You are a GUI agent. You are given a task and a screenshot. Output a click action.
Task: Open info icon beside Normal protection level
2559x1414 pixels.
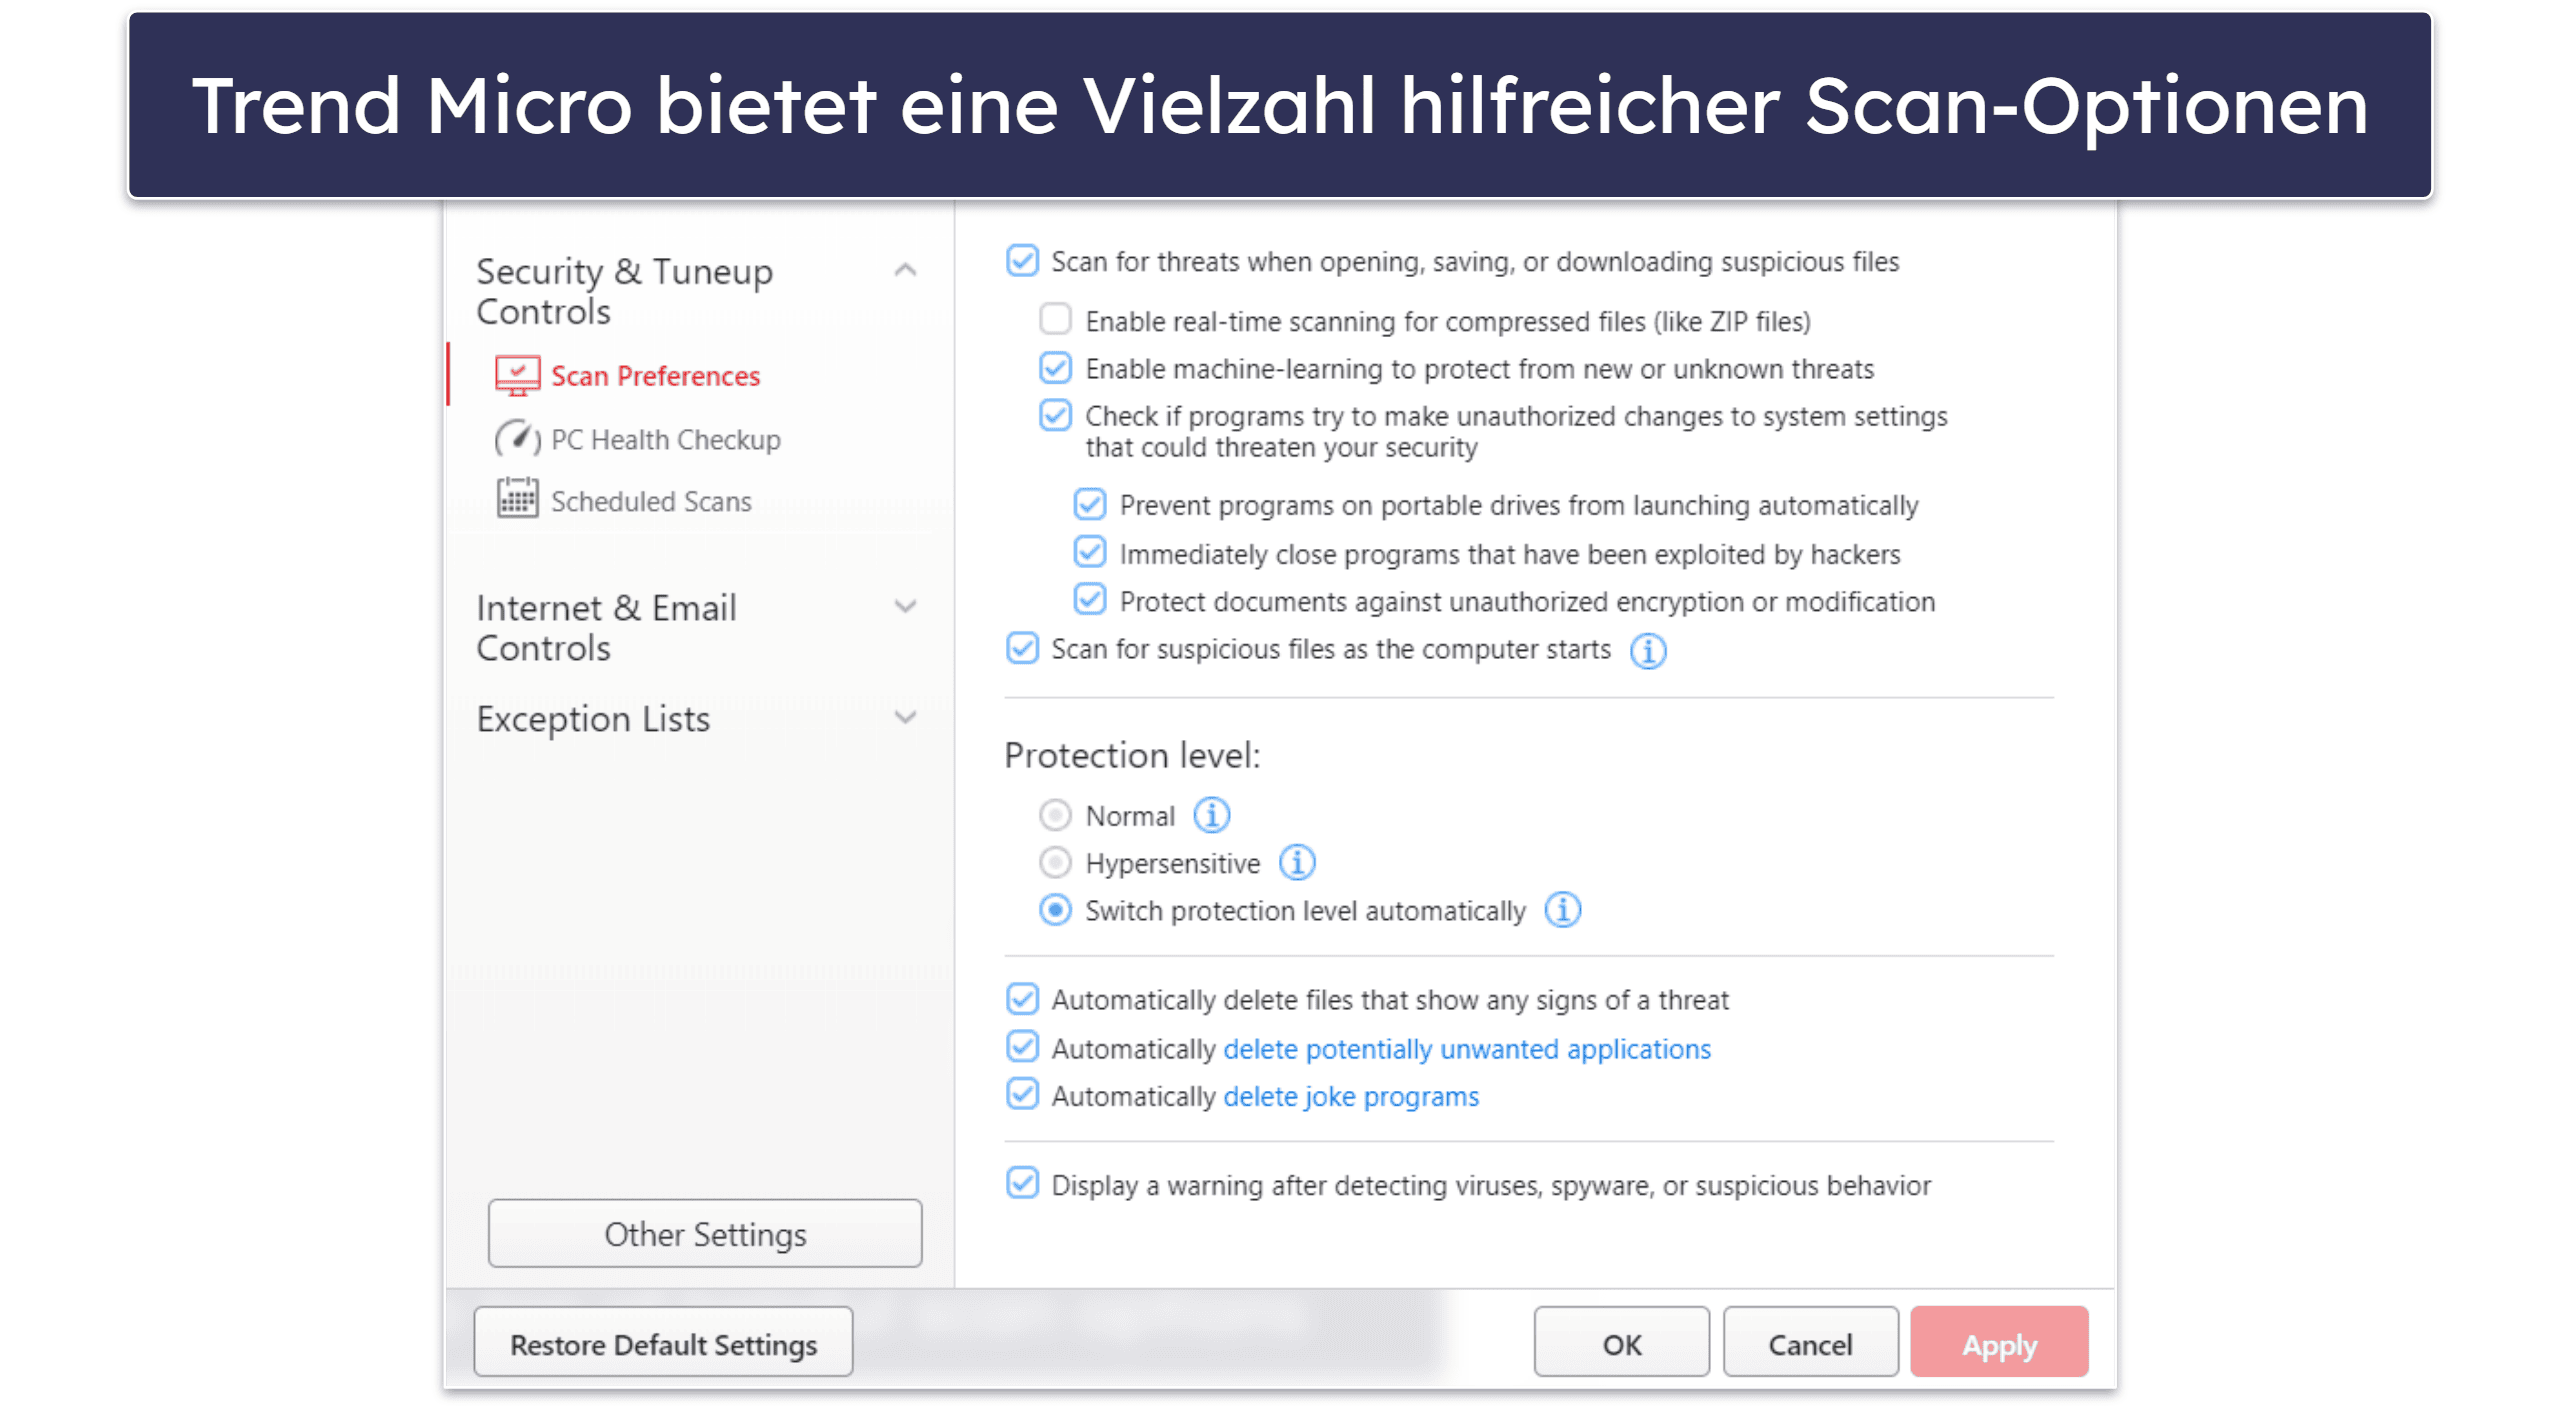(x=1211, y=816)
